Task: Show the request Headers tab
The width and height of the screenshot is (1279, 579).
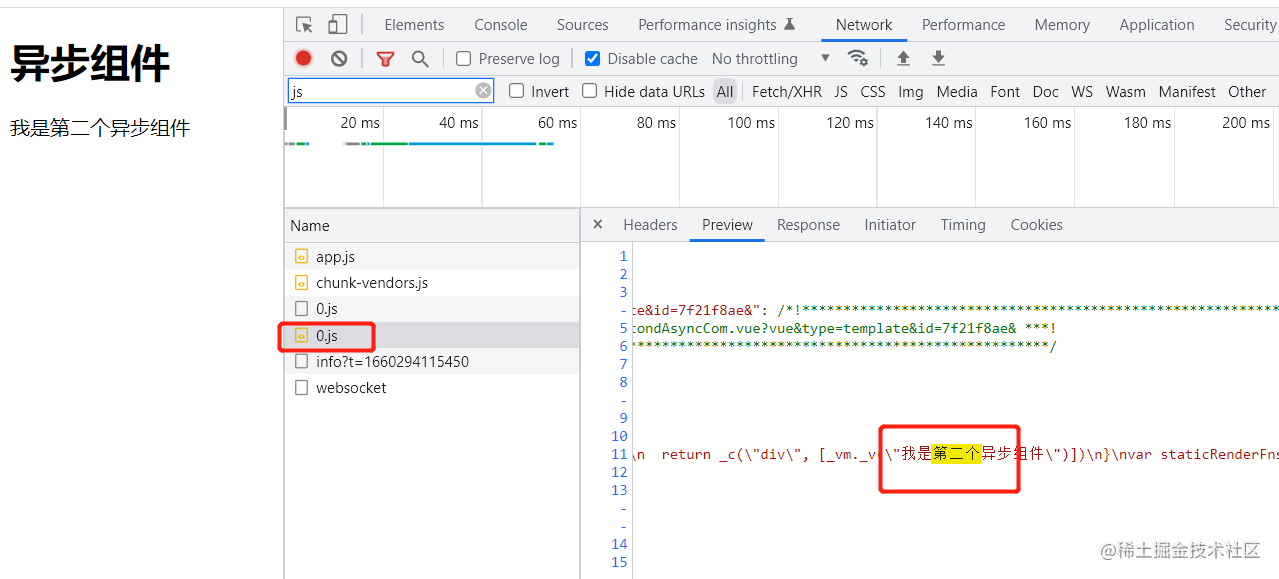Action: [x=650, y=225]
